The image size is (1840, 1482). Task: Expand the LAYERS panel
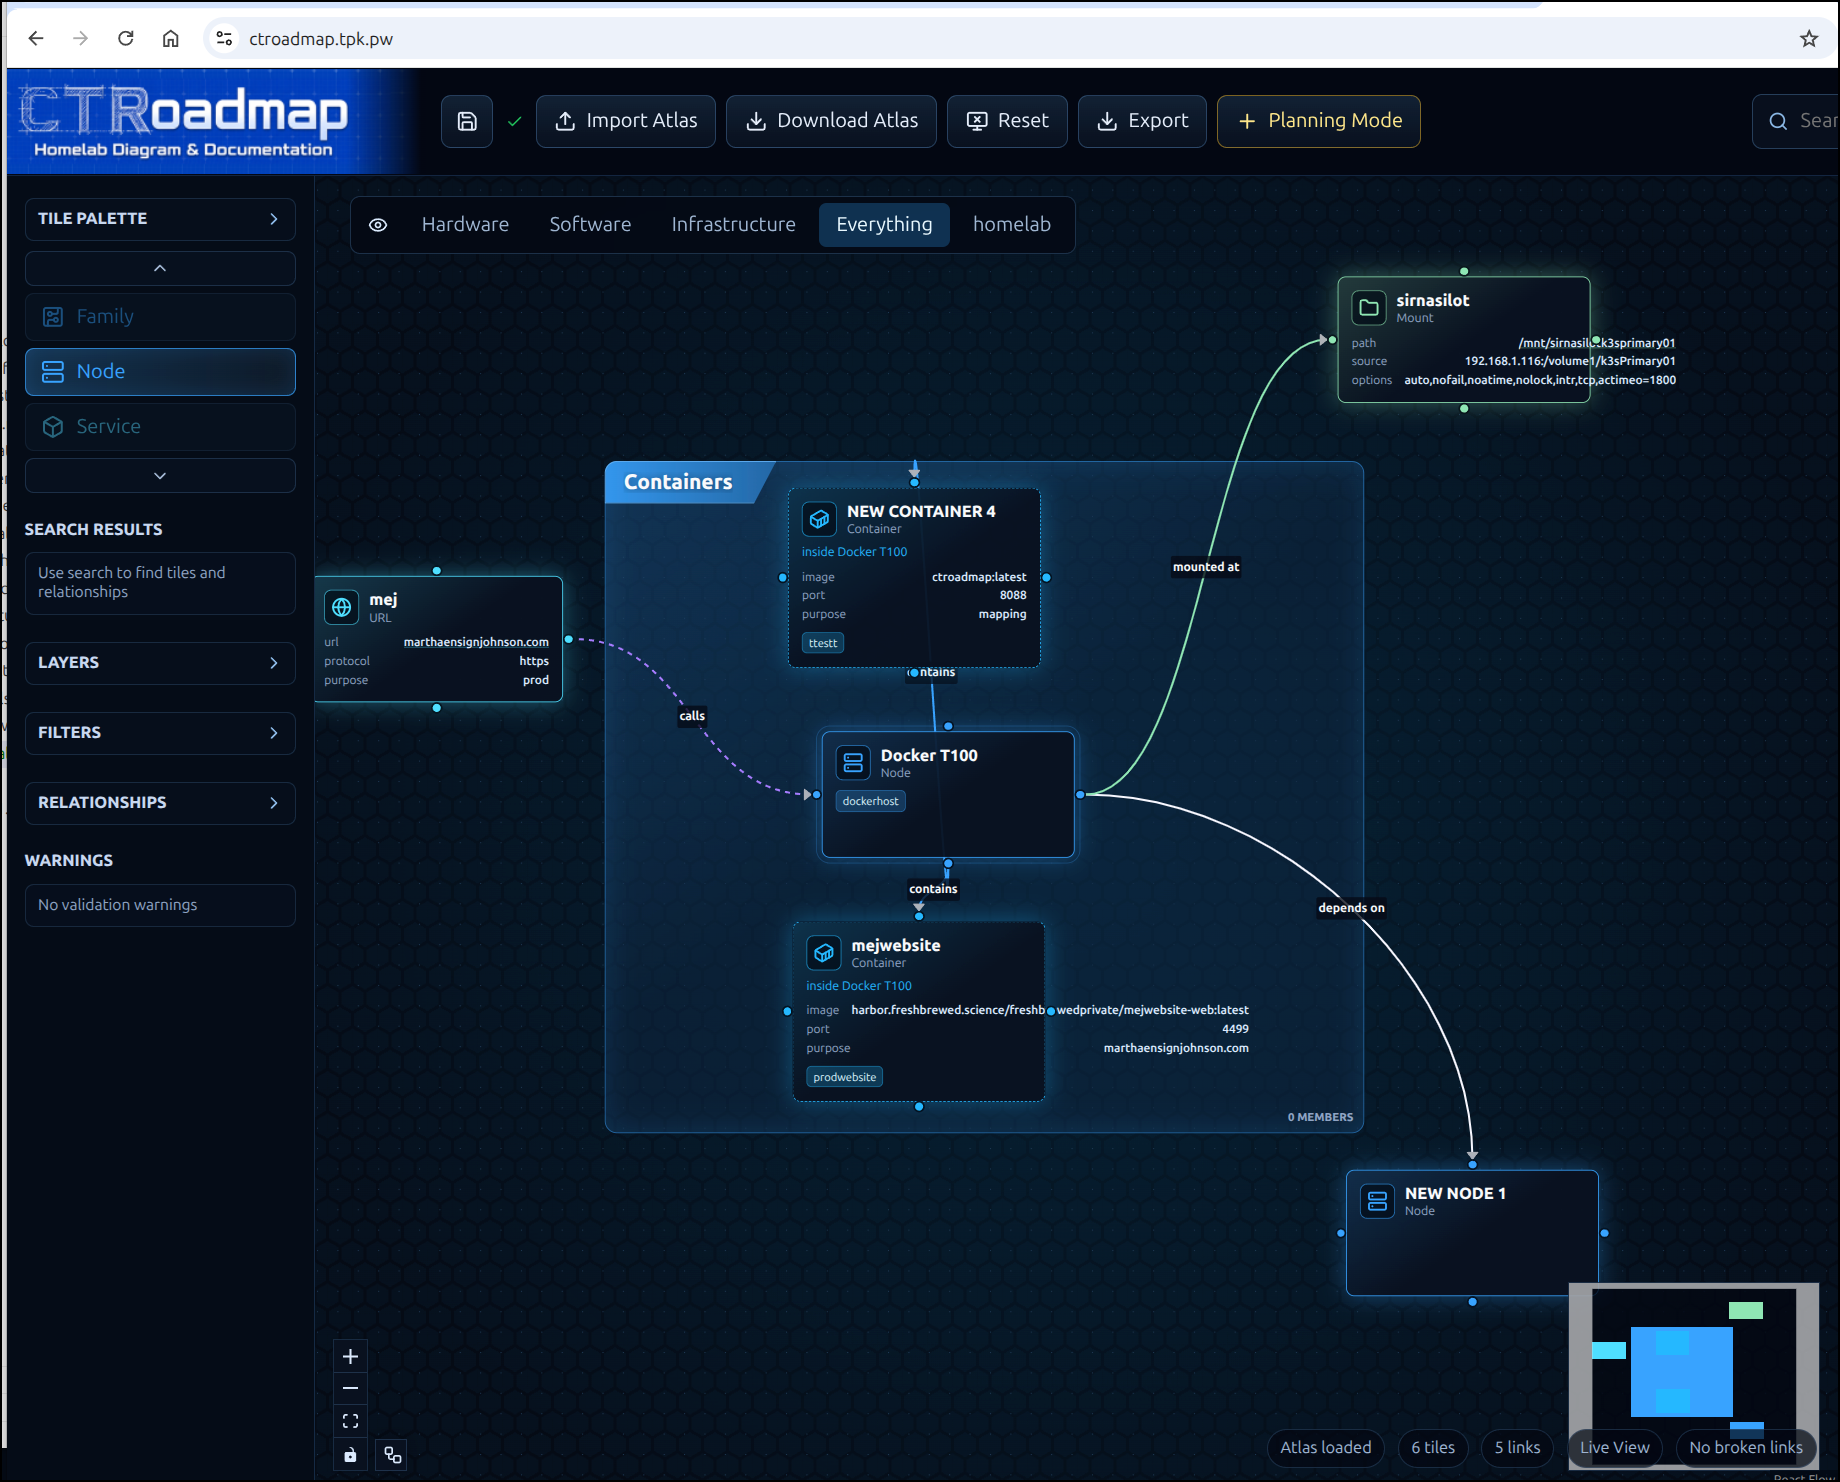(160, 663)
